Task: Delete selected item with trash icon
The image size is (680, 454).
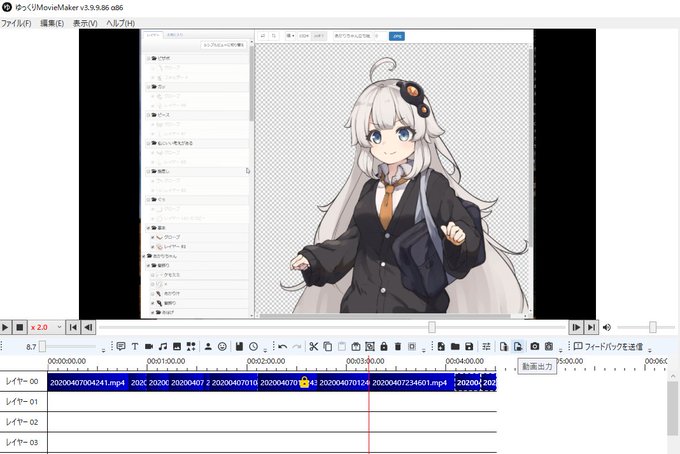Action: coord(398,346)
